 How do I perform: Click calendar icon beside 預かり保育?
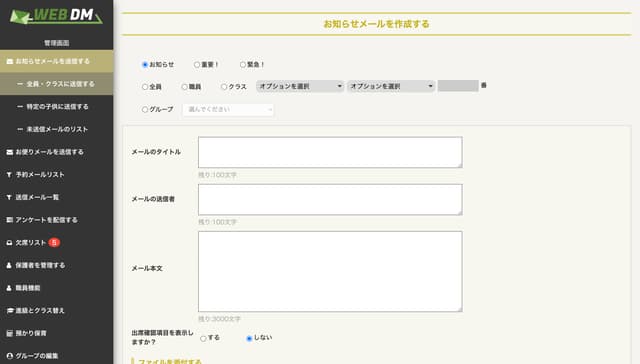pos(9,333)
